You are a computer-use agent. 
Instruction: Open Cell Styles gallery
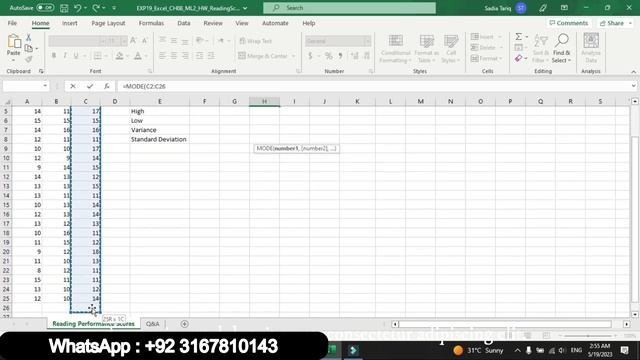tap(451, 48)
